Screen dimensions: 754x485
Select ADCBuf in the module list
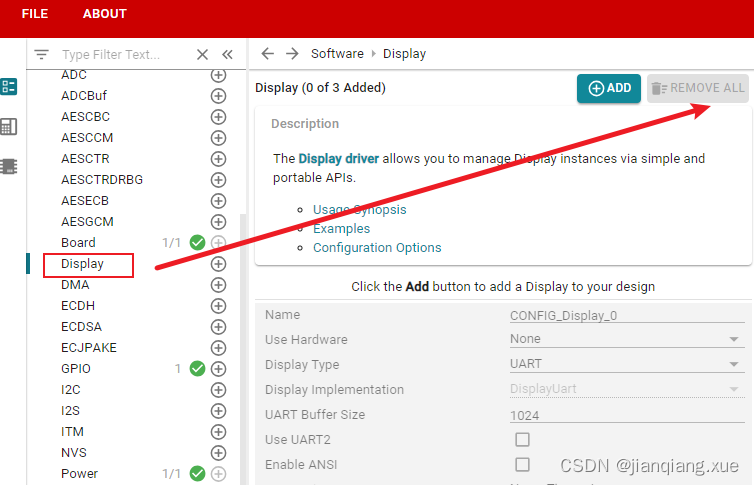pyautogui.click(x=84, y=96)
